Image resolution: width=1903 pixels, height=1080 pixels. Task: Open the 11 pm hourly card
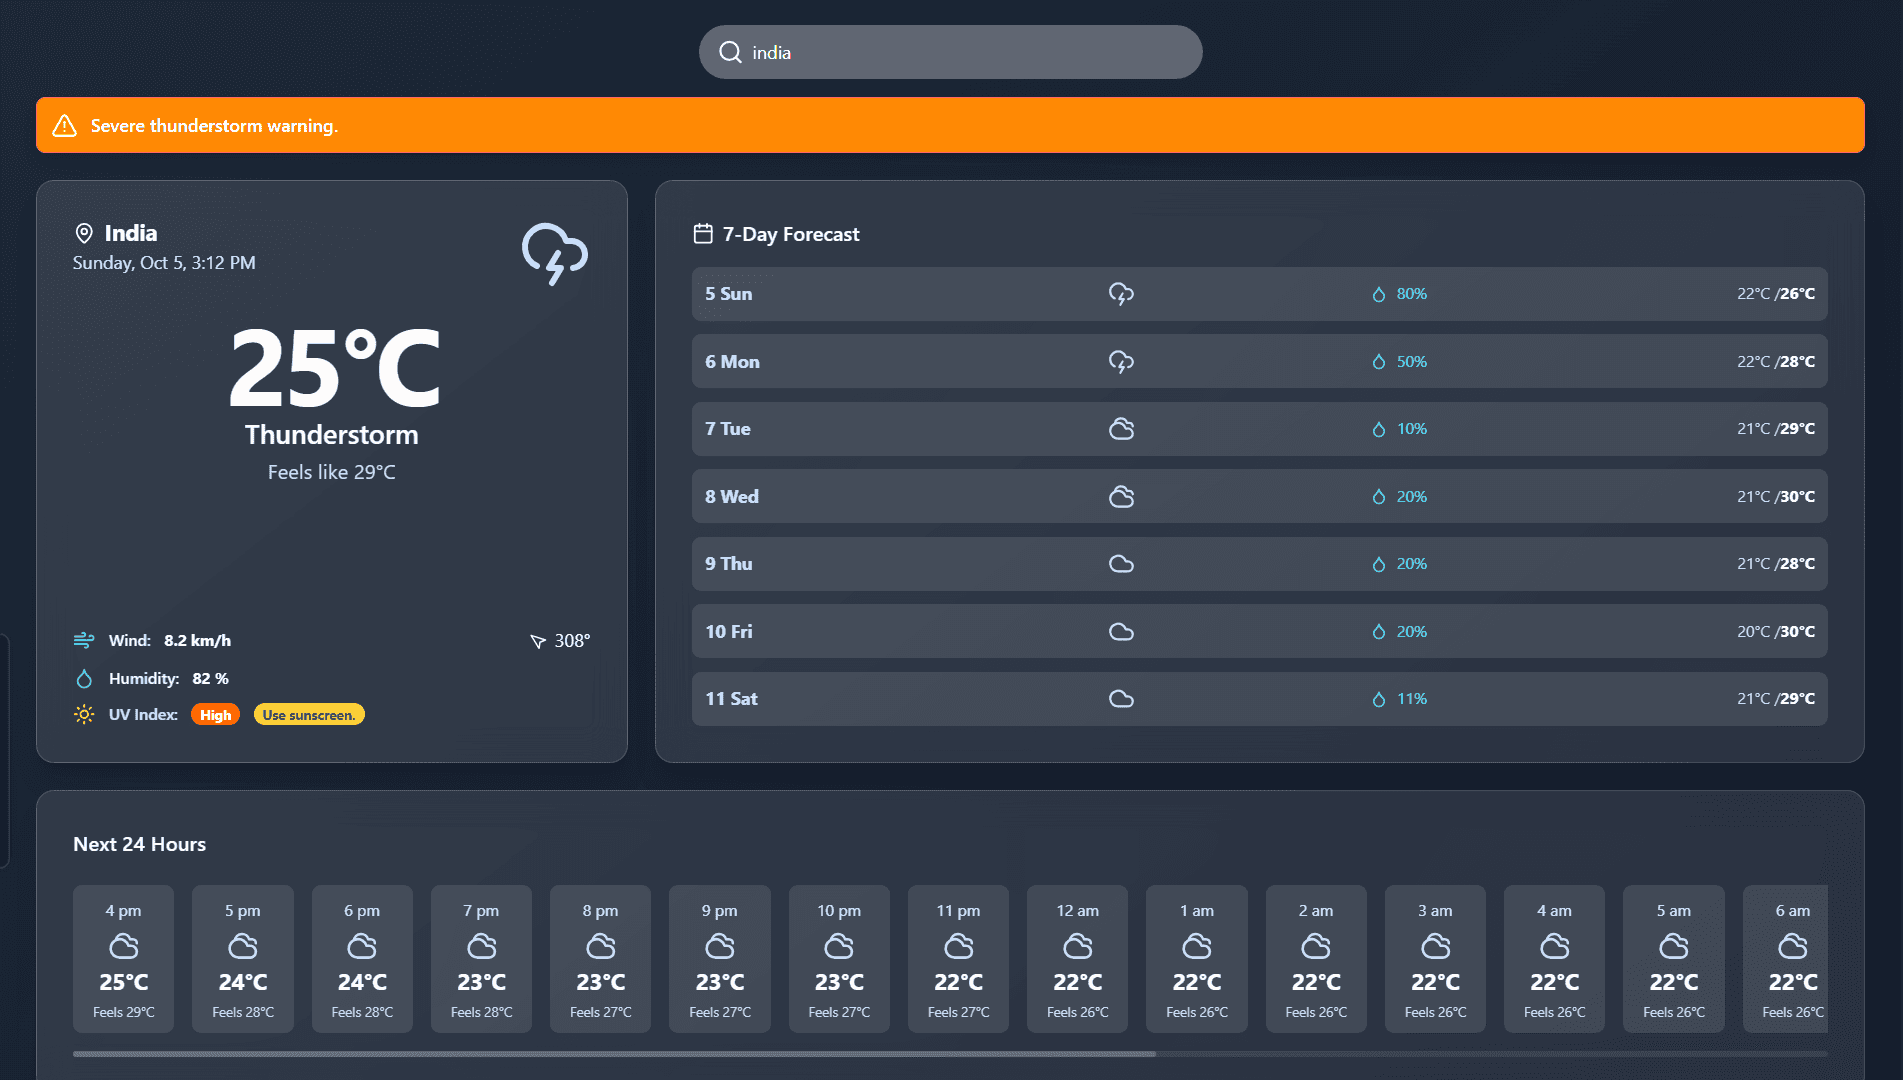[959, 958]
